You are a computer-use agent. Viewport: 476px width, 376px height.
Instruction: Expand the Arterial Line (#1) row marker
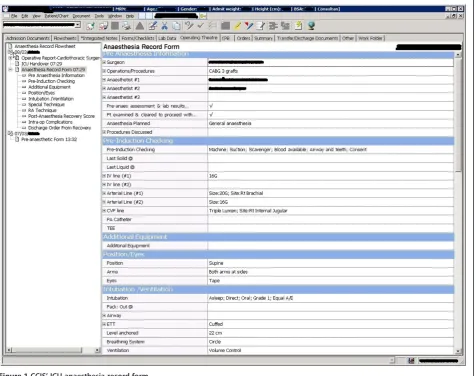(x=104, y=193)
